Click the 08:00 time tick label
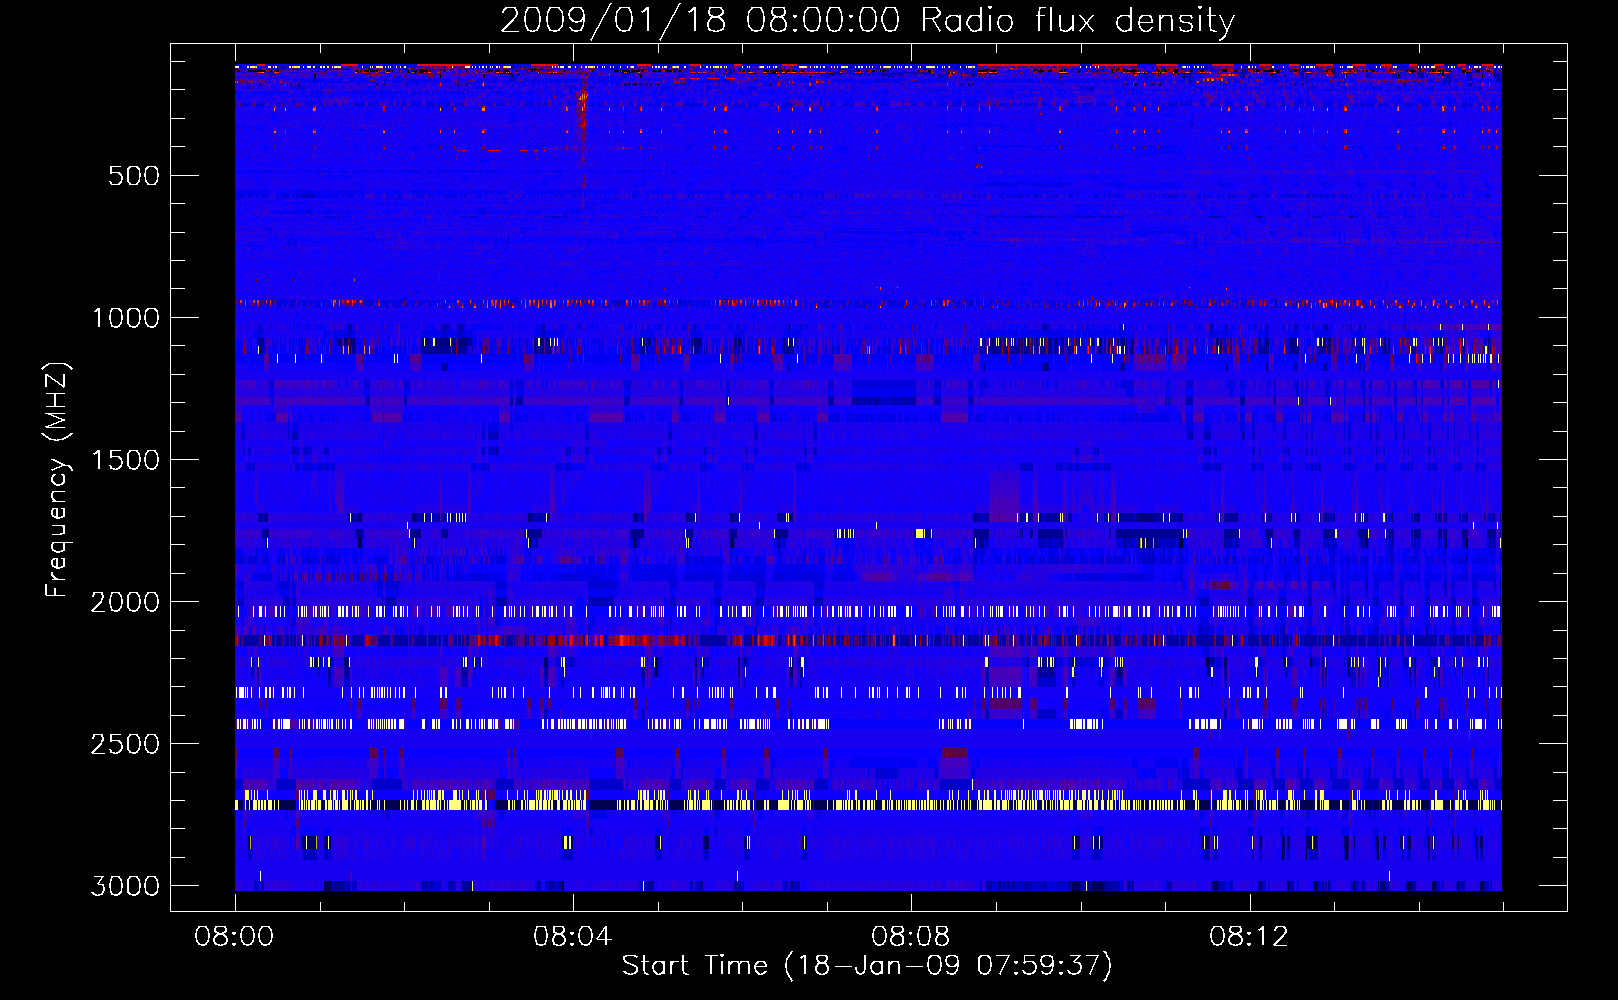This screenshot has height=1000, width=1618. pos(234,937)
